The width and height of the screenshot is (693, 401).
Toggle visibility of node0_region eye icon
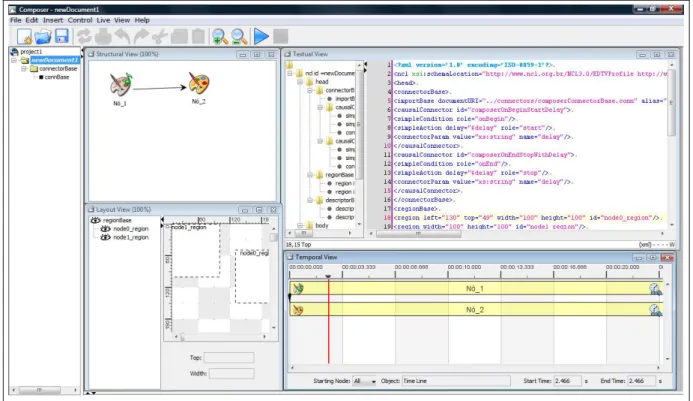105,229
